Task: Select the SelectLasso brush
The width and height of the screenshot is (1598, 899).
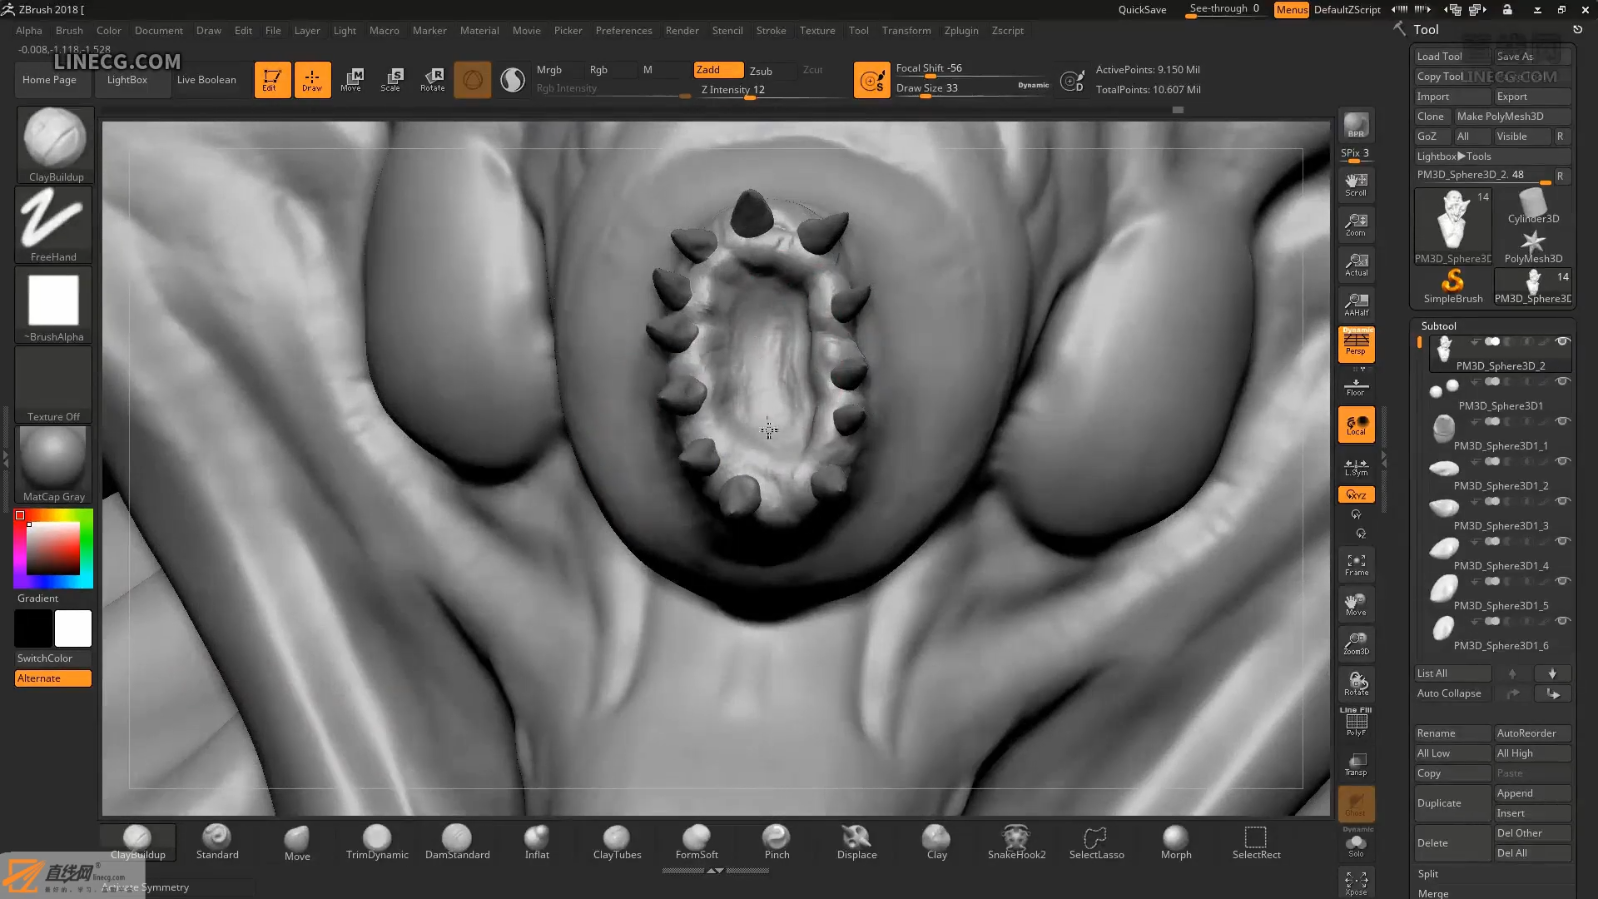Action: [1096, 842]
